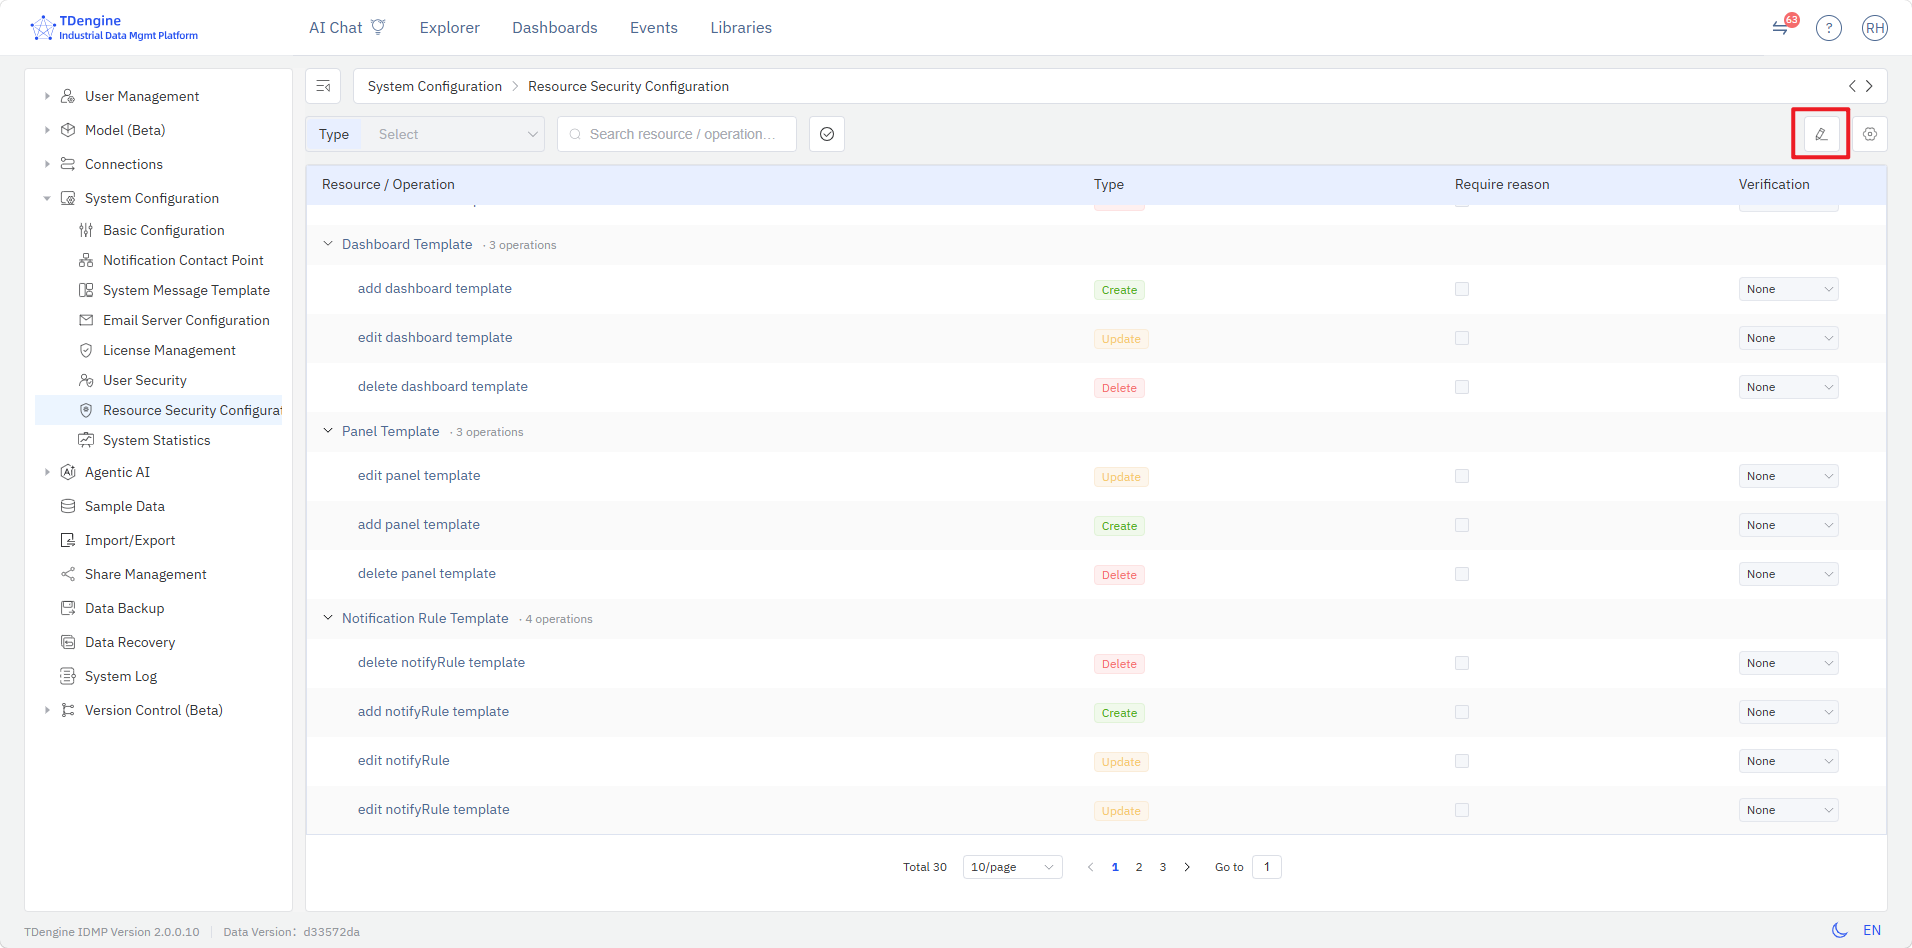Click the Email Server Configuration envelope icon

(x=86, y=320)
